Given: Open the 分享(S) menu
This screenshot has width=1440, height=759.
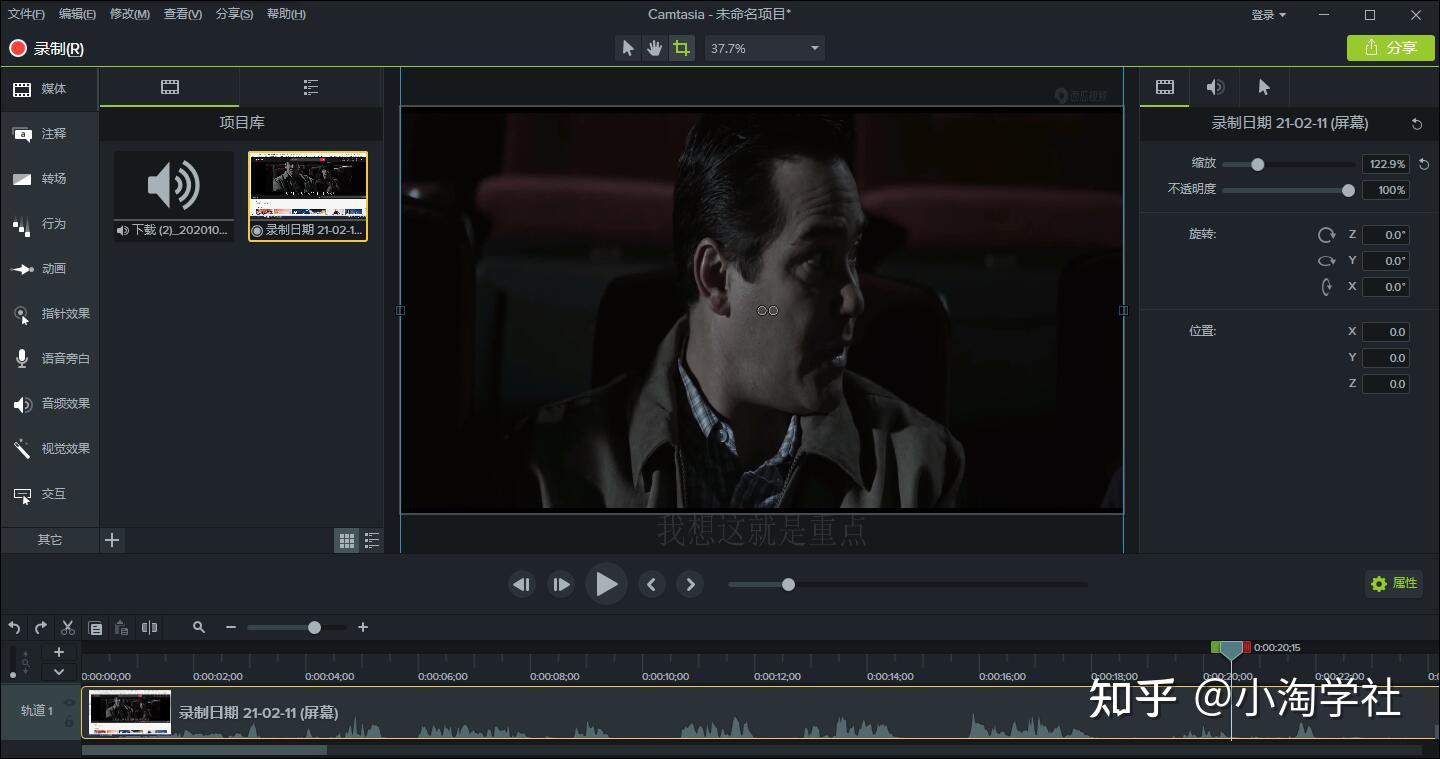Looking at the screenshot, I should (234, 14).
